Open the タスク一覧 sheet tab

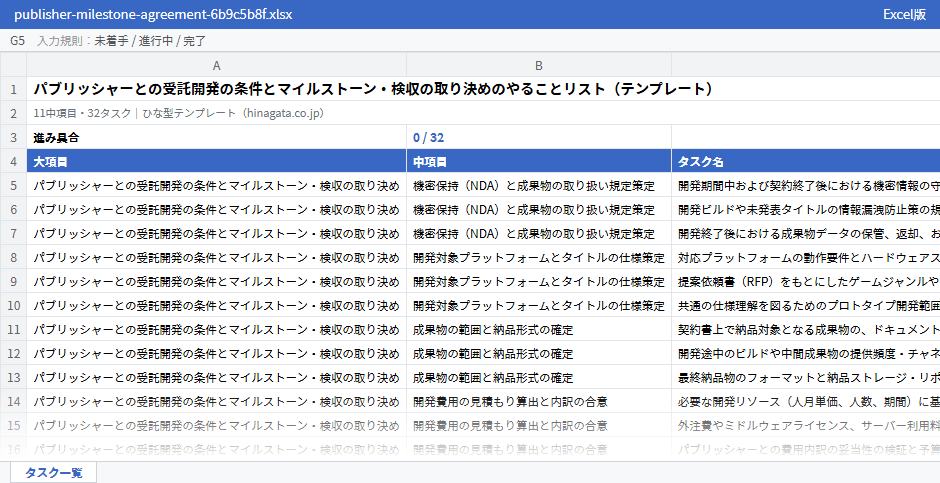[53, 472]
